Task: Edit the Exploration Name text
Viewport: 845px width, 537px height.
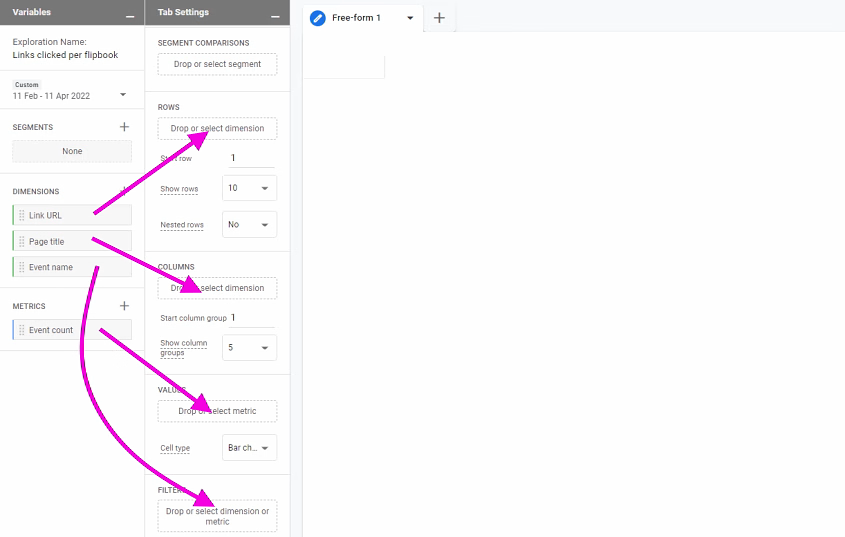Action: click(x=65, y=55)
